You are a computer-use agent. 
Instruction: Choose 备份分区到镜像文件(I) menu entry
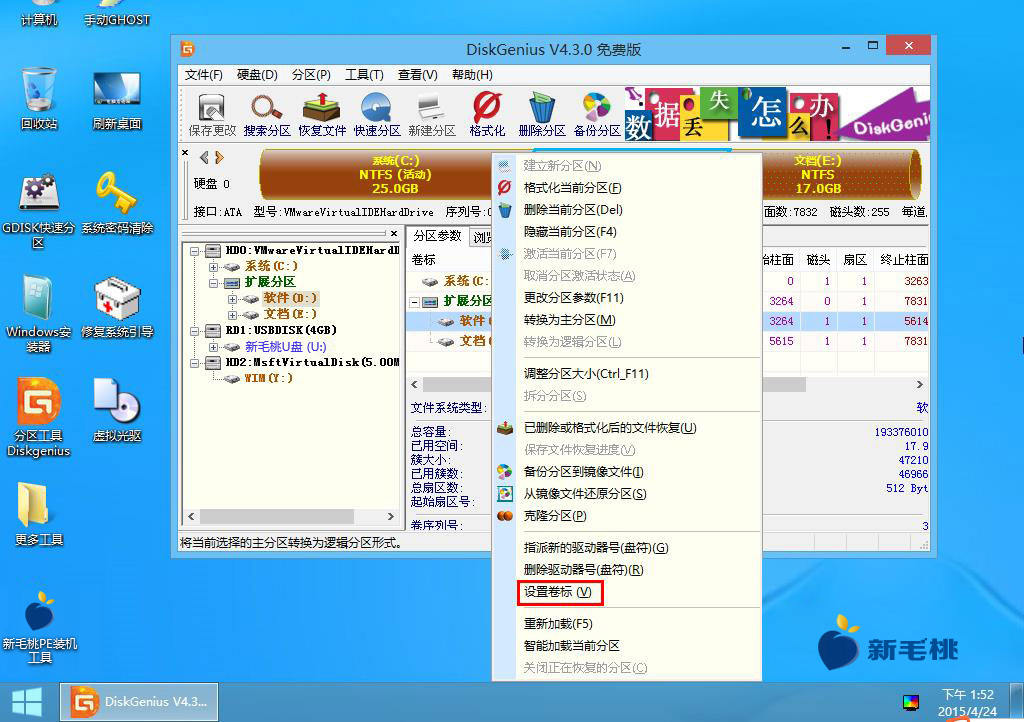point(627,471)
